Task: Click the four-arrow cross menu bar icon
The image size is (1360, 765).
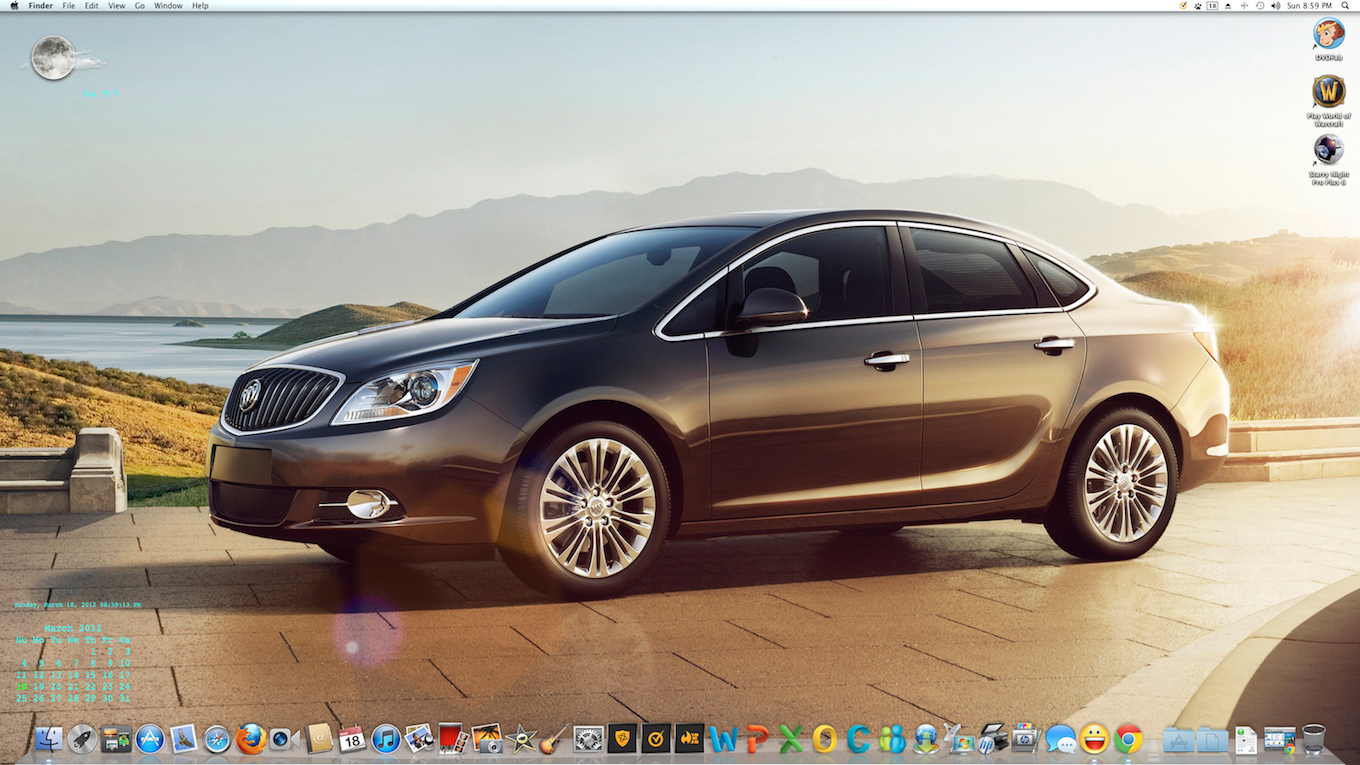Action: point(1244,6)
